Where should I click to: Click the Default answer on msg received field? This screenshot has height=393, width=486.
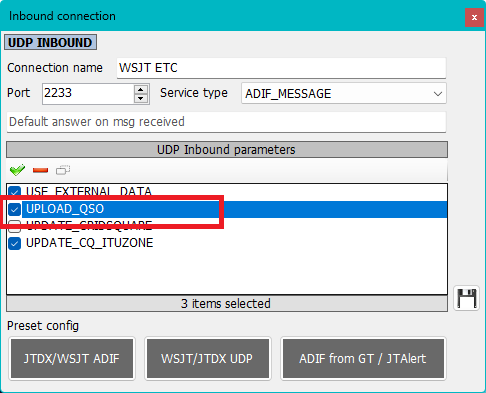(226, 122)
